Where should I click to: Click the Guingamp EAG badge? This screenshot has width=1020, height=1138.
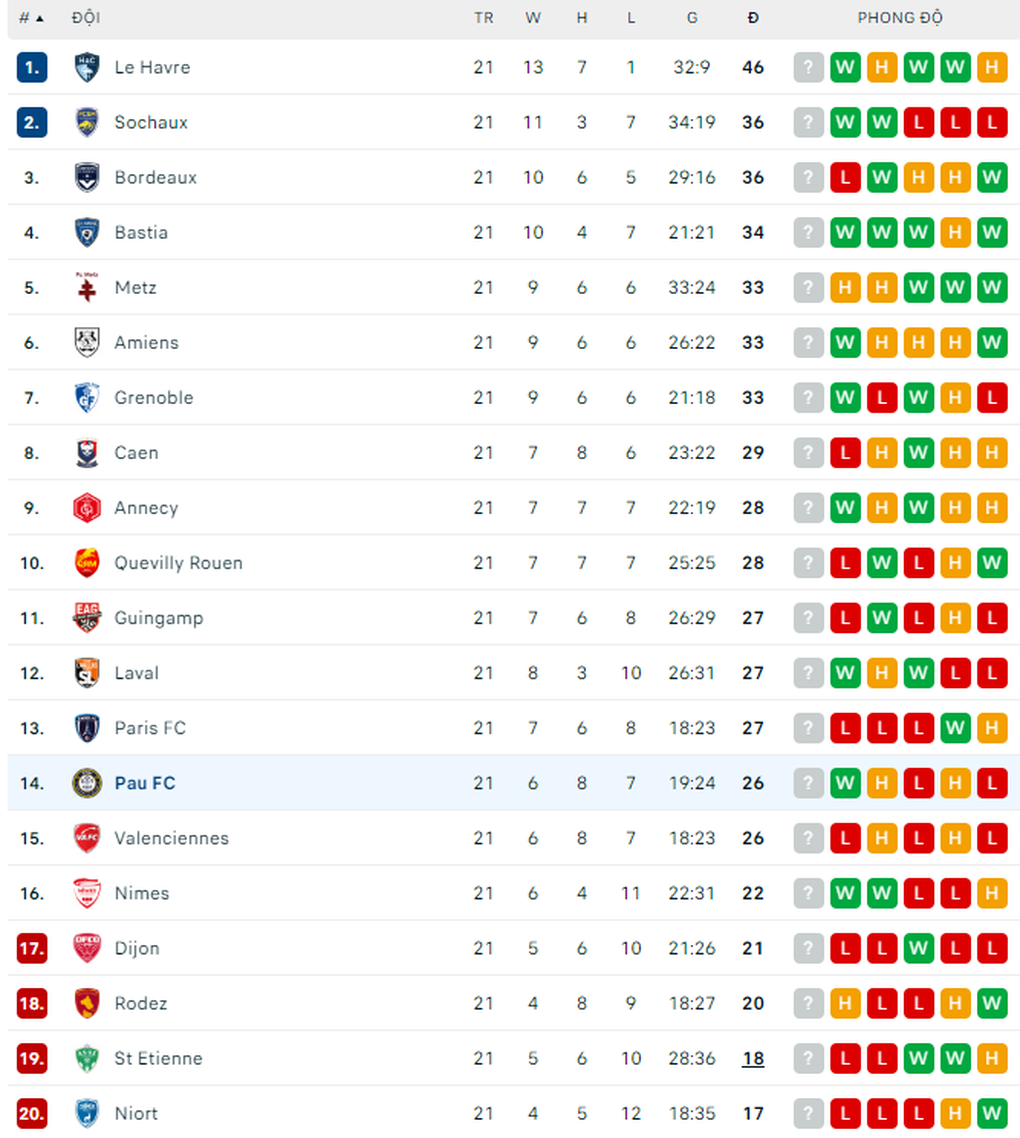pyautogui.click(x=86, y=618)
